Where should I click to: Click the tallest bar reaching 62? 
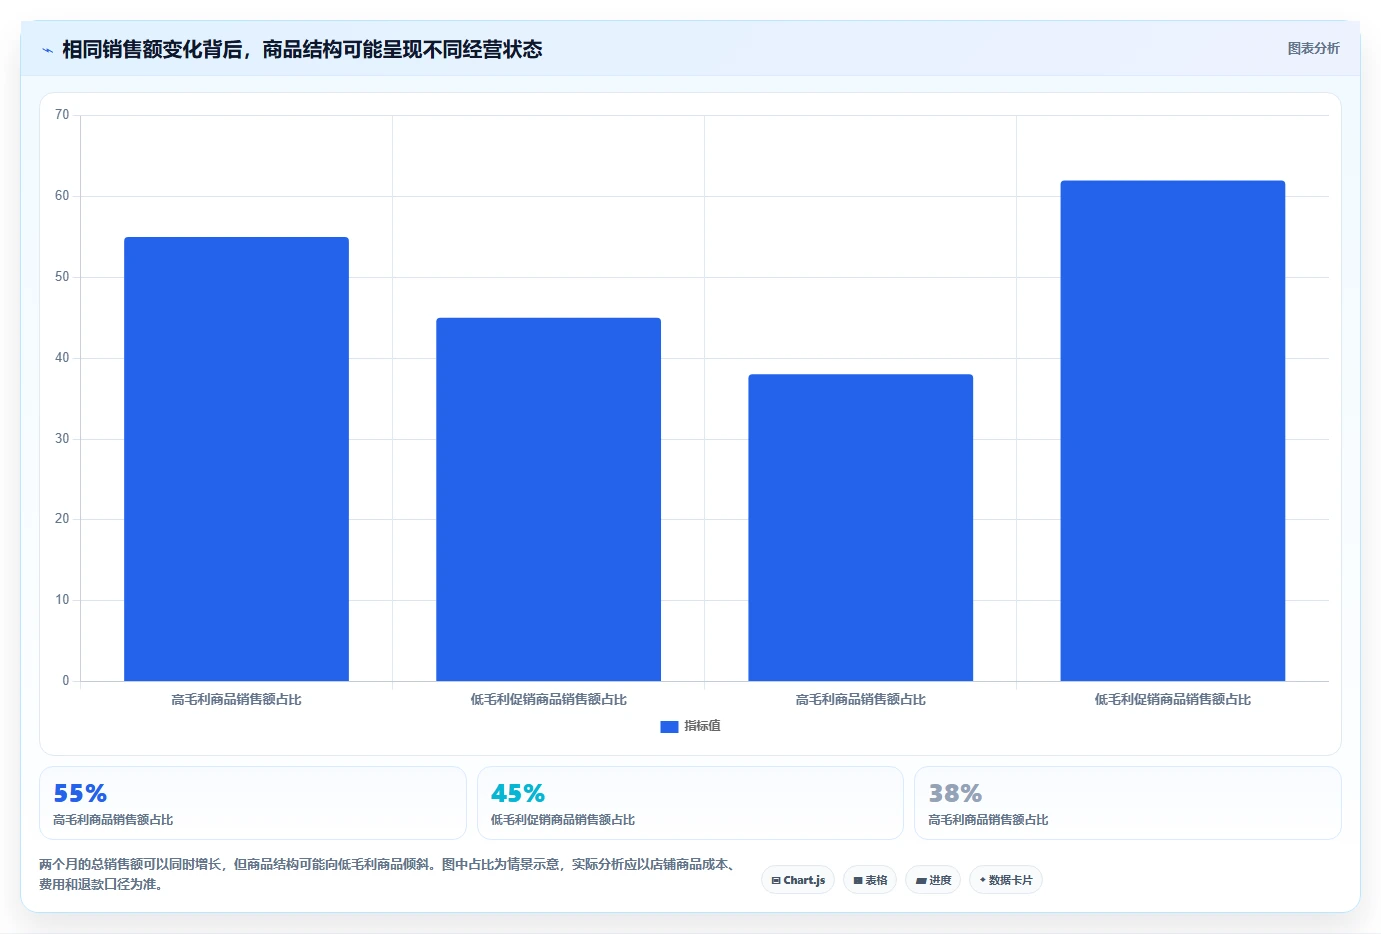1172,431
